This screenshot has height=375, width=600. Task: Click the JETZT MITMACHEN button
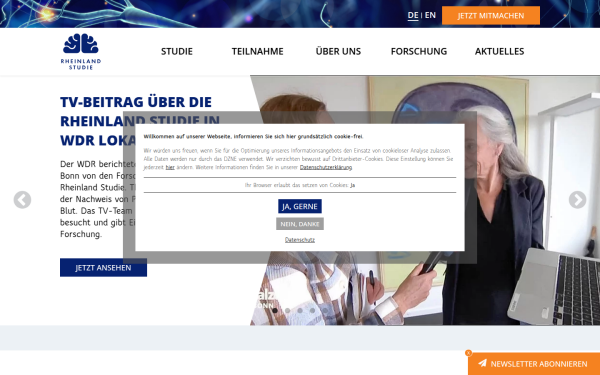(x=491, y=15)
